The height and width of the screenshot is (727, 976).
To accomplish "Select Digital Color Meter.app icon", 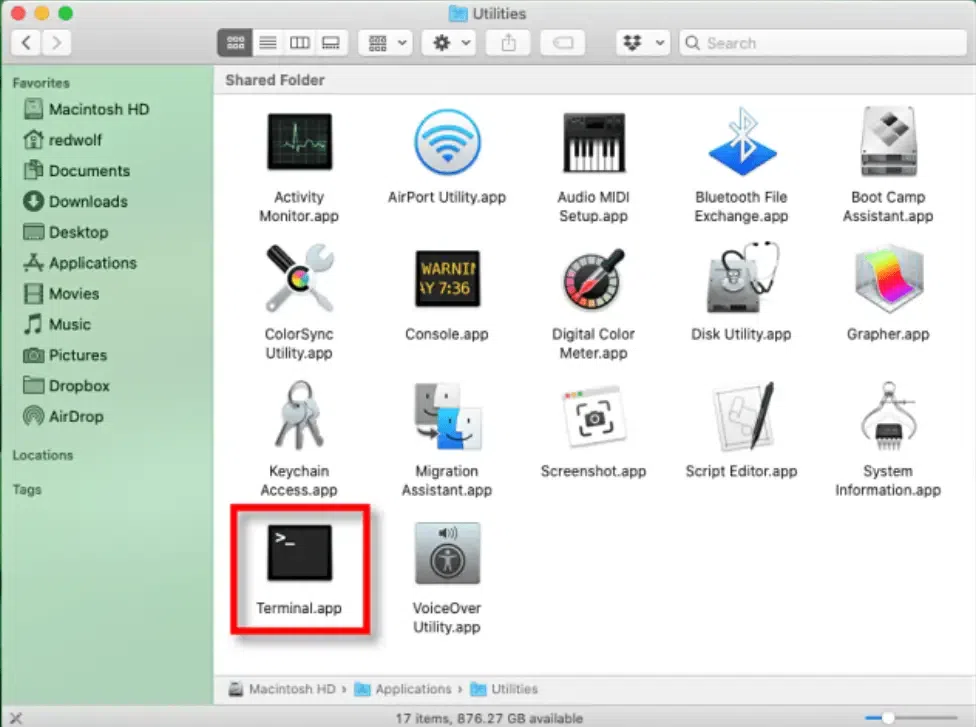I will click(x=594, y=278).
